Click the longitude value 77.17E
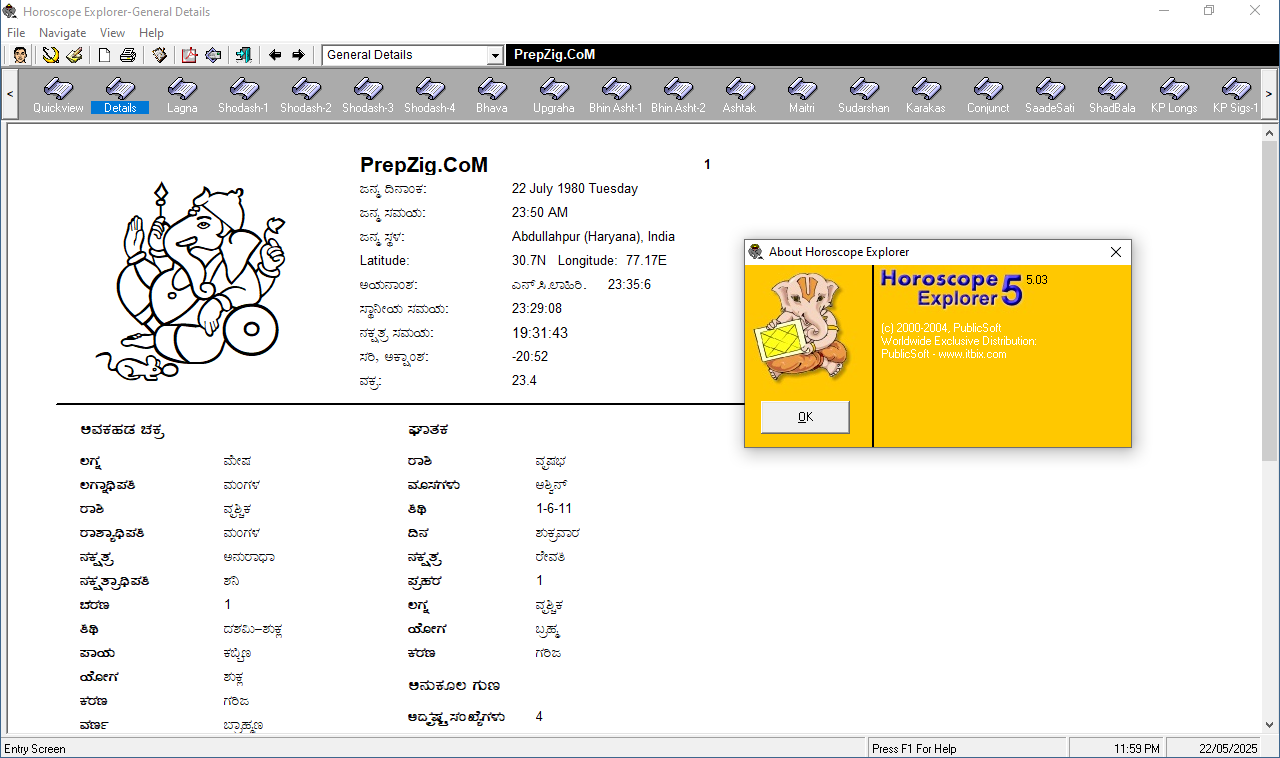 tap(646, 261)
